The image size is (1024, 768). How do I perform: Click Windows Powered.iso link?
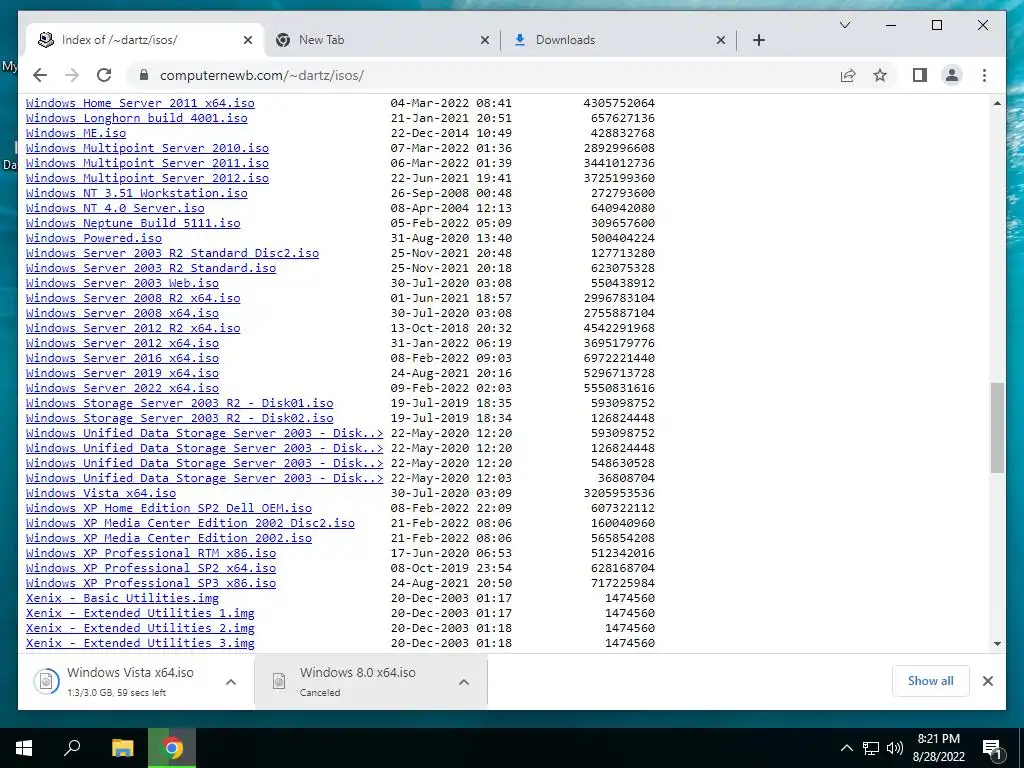click(x=93, y=238)
